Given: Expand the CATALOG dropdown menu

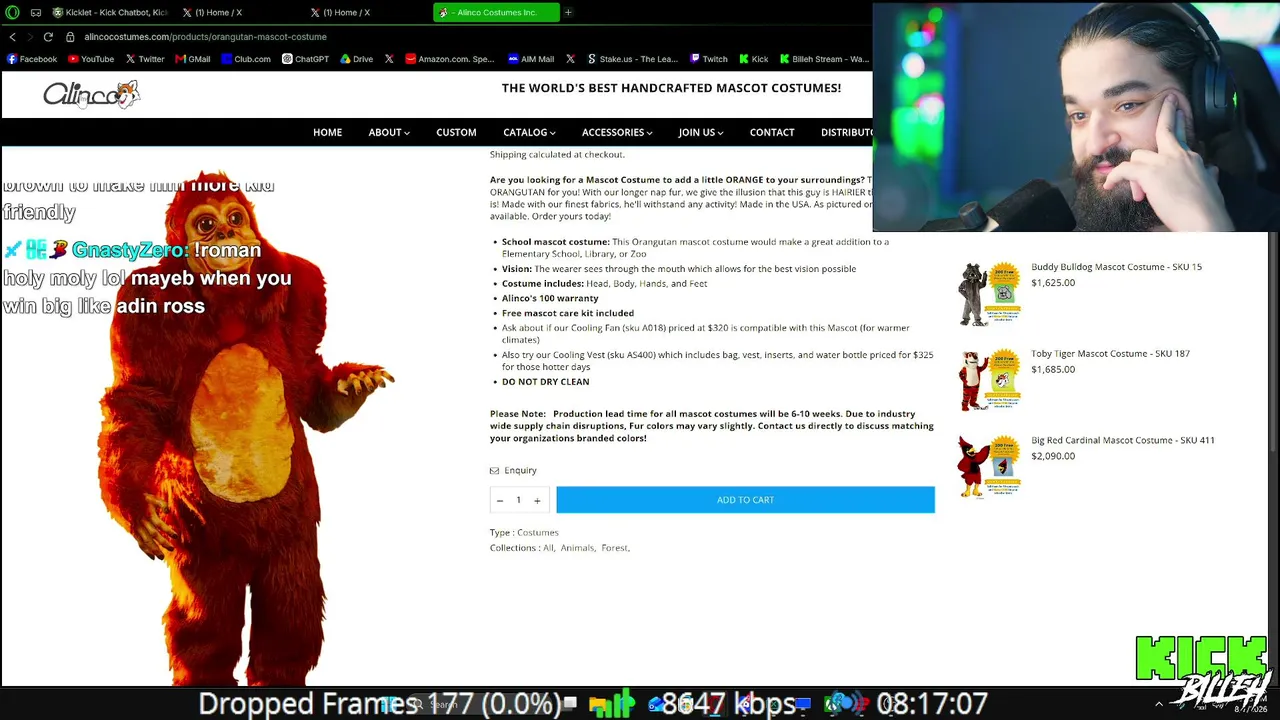Looking at the screenshot, I should pyautogui.click(x=529, y=132).
